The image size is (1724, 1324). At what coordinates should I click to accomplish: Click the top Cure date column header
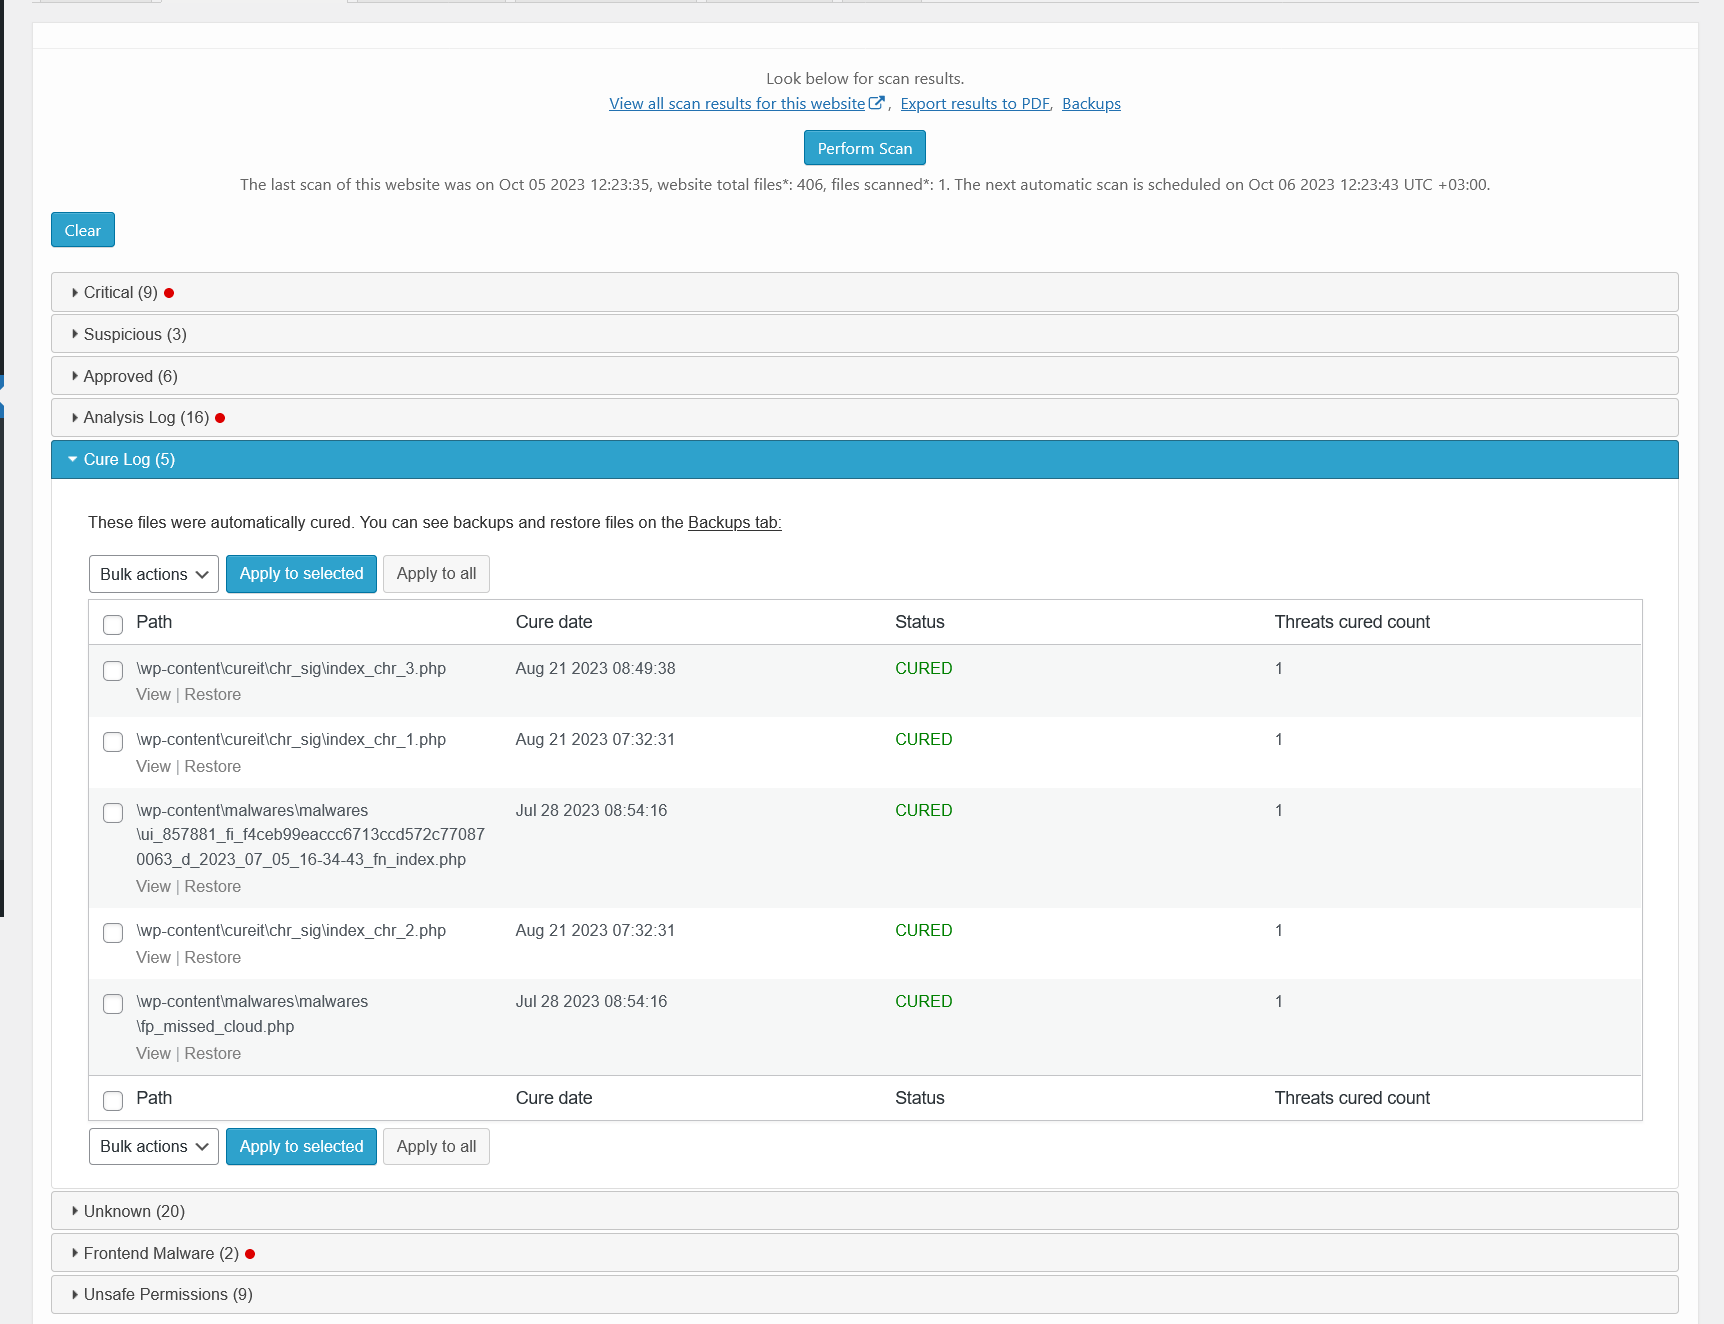(x=554, y=622)
